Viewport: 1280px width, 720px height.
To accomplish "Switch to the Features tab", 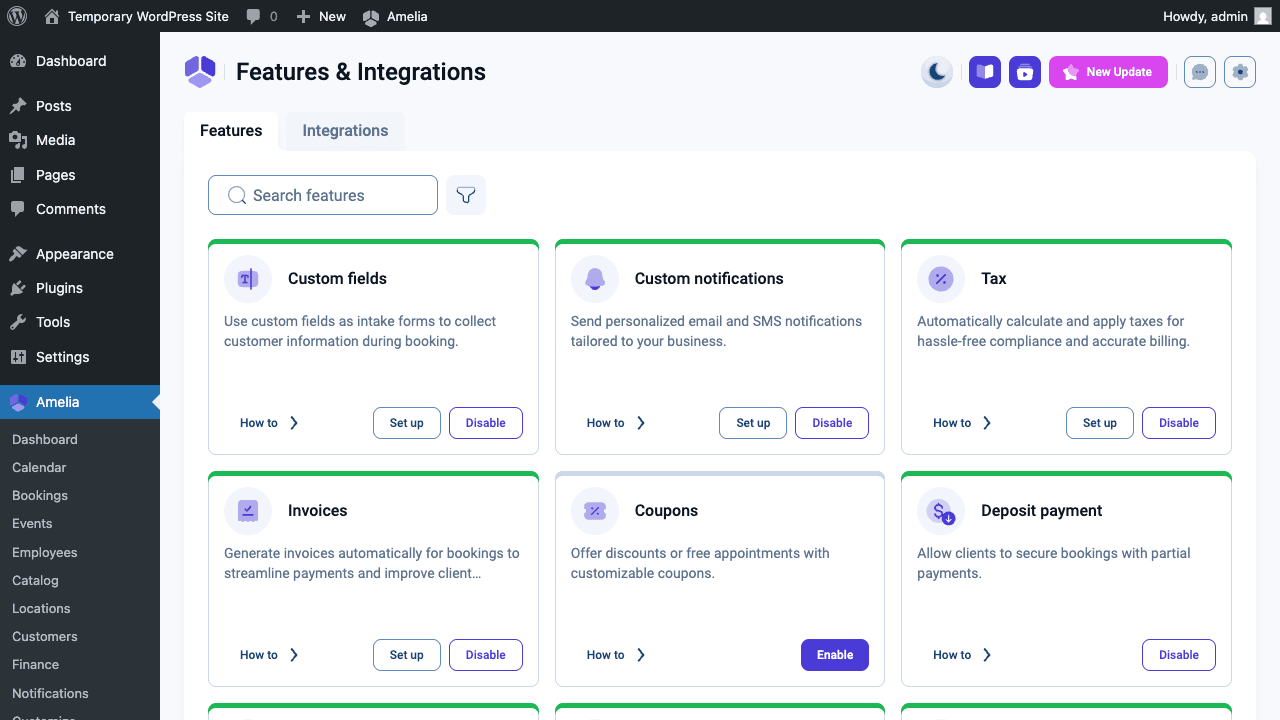I will click(231, 131).
